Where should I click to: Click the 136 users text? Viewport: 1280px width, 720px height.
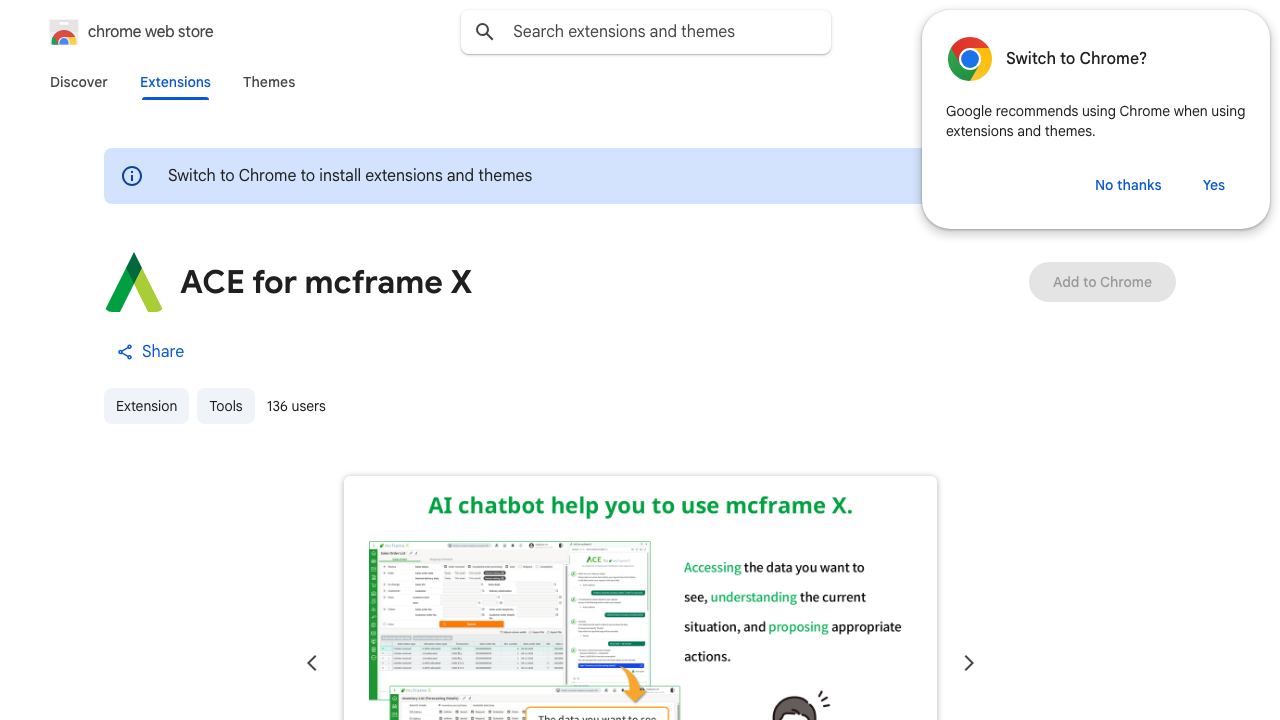tap(296, 406)
